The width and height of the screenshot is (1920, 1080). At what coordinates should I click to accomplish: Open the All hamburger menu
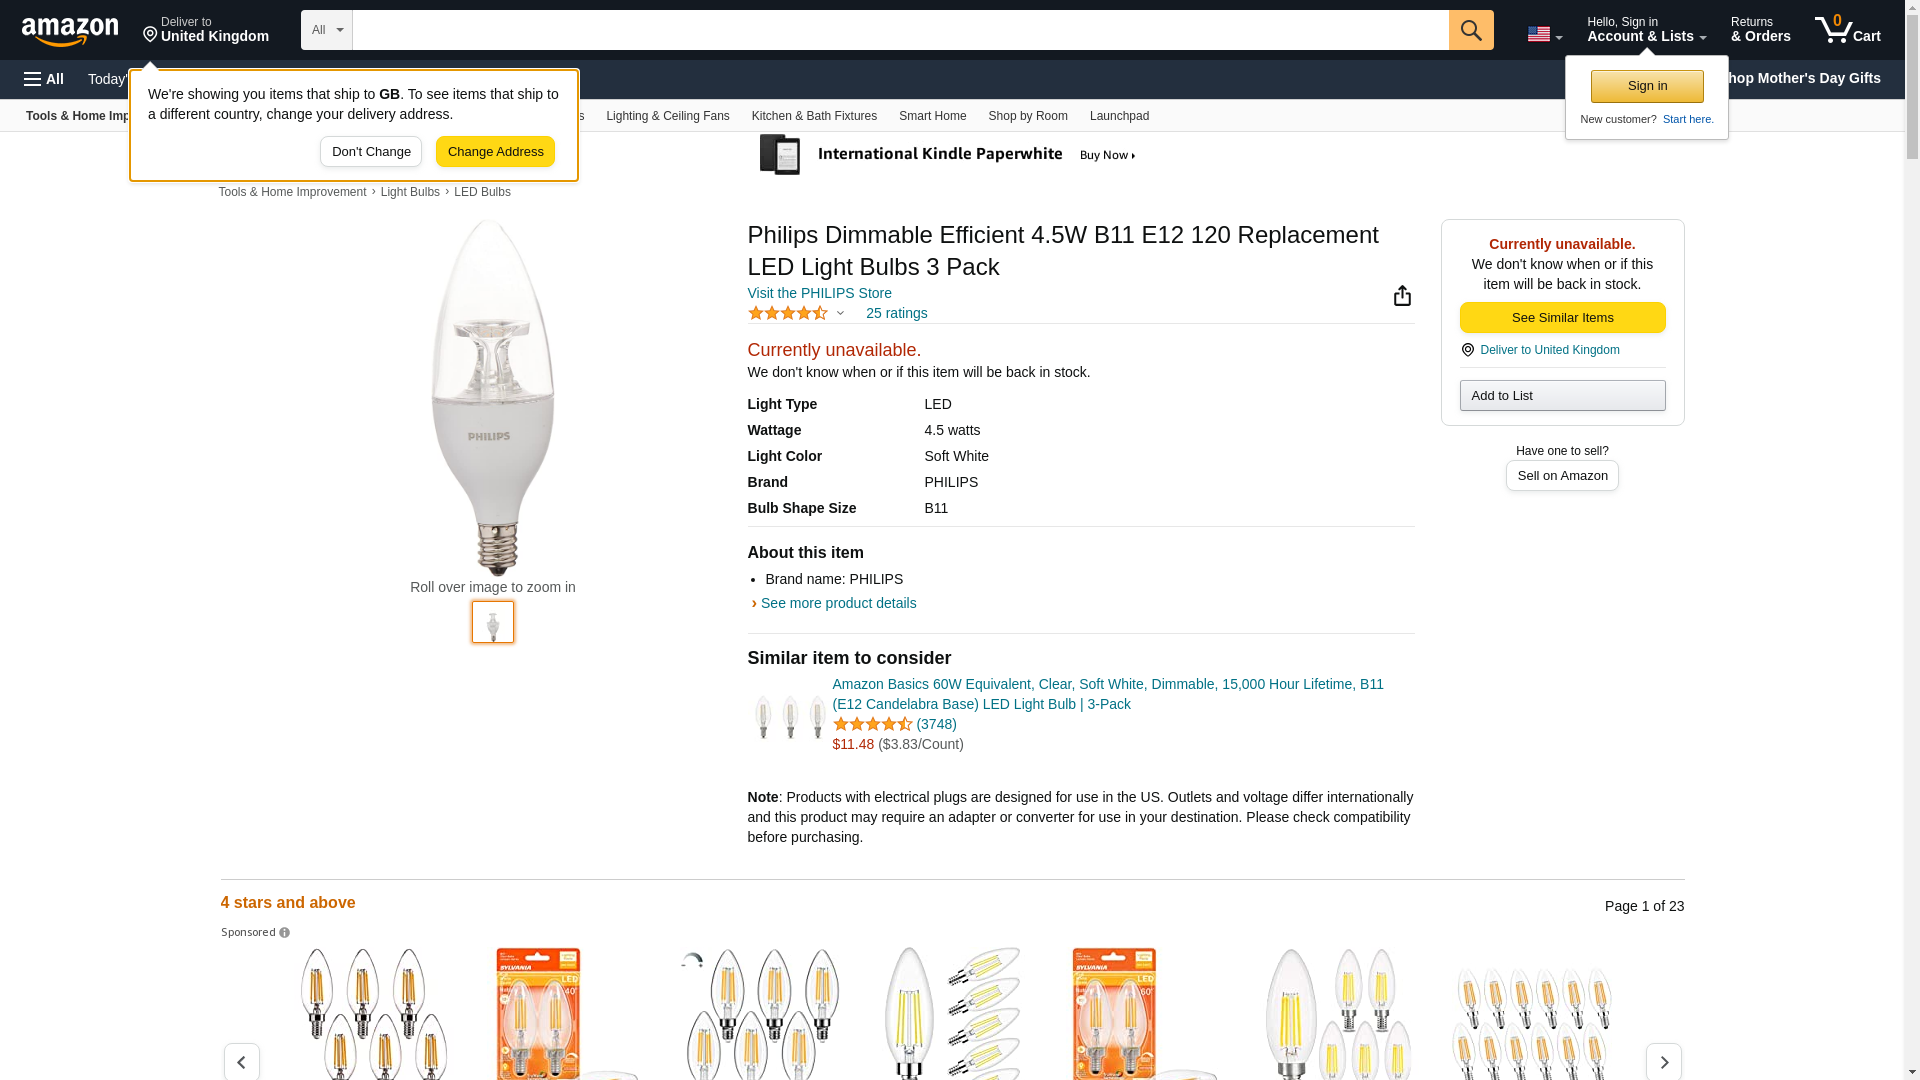(x=44, y=79)
